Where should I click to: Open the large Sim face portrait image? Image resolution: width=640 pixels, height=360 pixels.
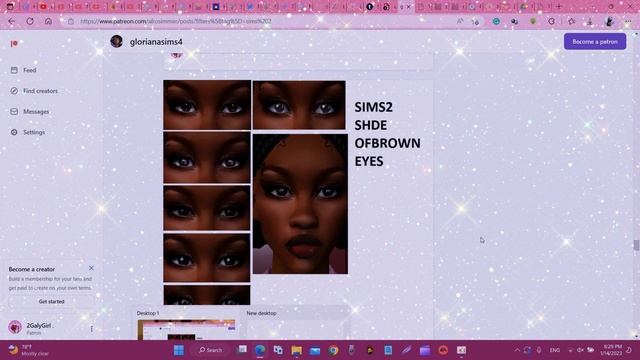300,204
